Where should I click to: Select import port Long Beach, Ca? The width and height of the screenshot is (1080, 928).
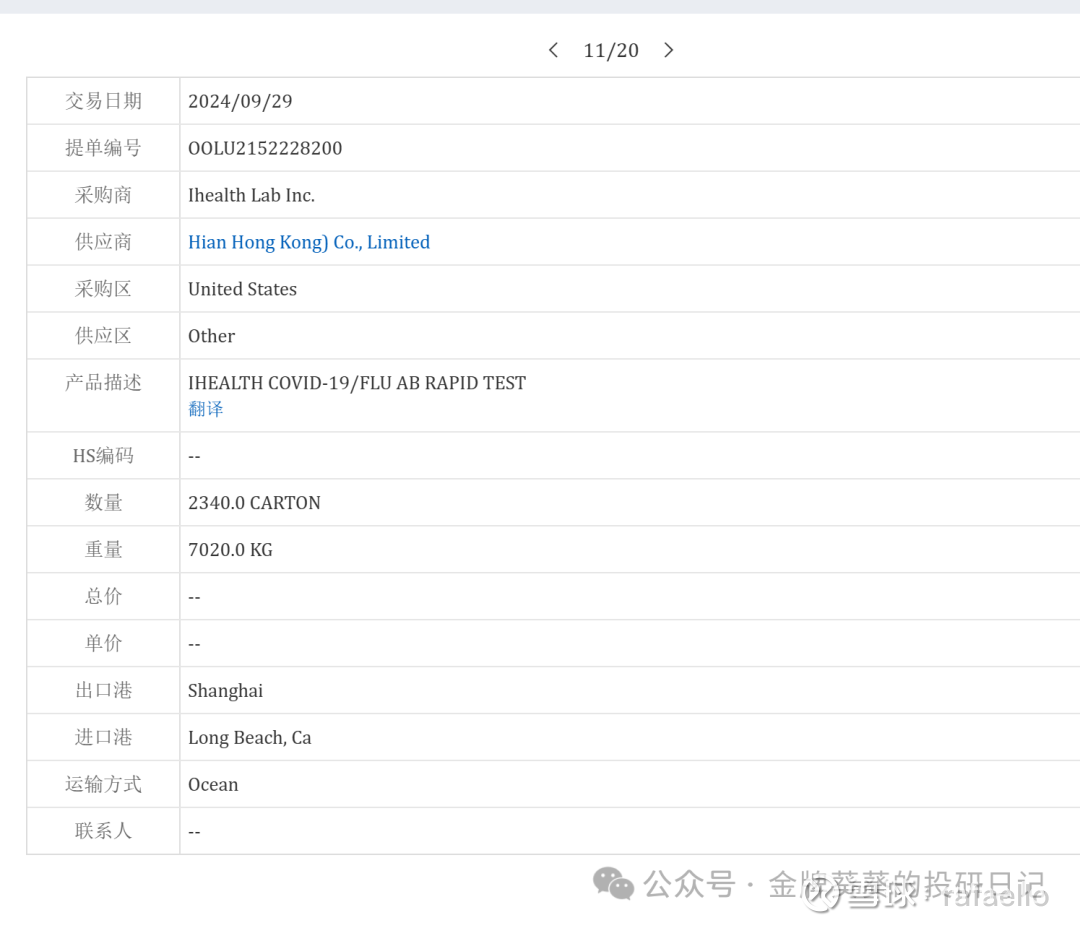coord(249,738)
